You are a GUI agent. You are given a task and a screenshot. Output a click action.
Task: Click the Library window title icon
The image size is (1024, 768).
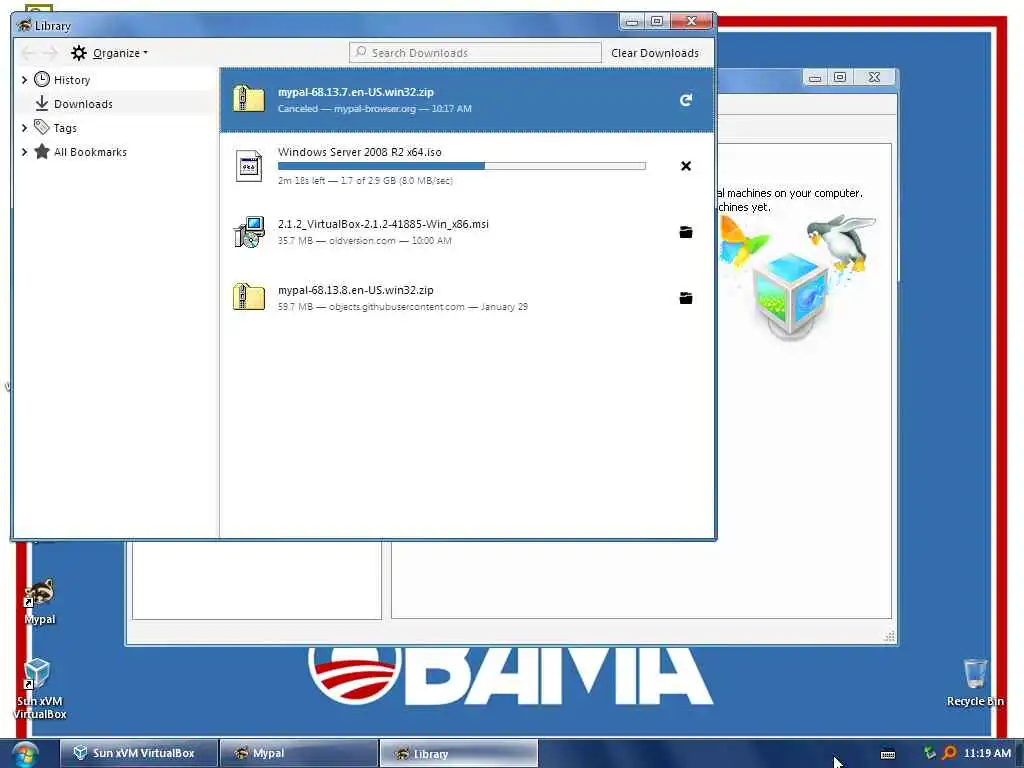(x=25, y=25)
